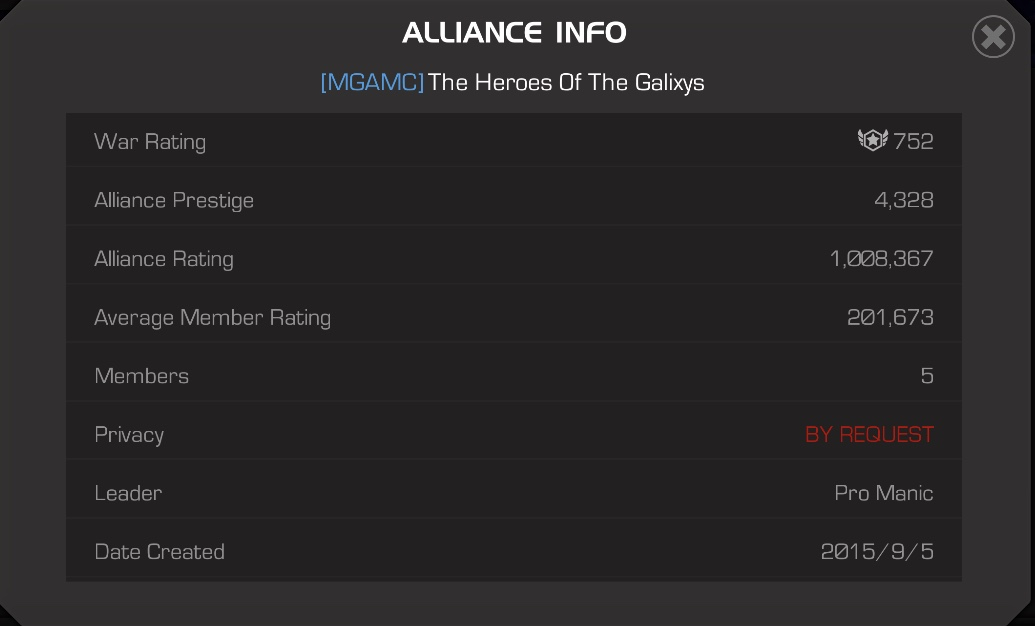1035x626 pixels.
Task: Select the MGAMC alliance tag
Action: click(372, 83)
